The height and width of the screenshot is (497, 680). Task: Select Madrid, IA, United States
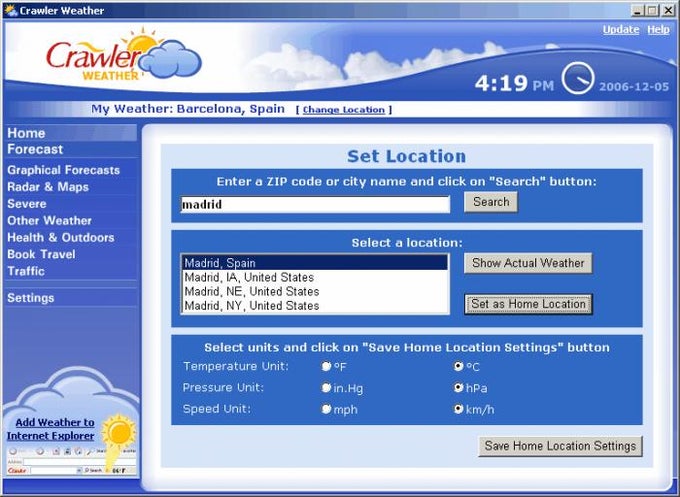tap(314, 277)
